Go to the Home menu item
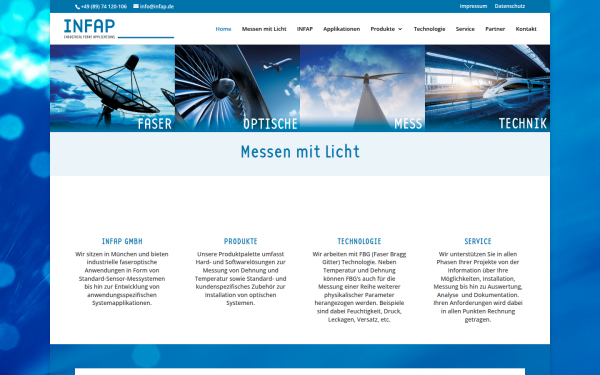 [223, 29]
